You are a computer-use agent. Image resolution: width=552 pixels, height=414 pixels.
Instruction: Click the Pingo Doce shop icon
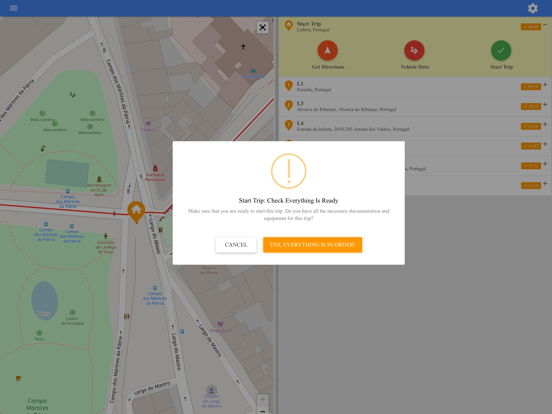coord(220,324)
